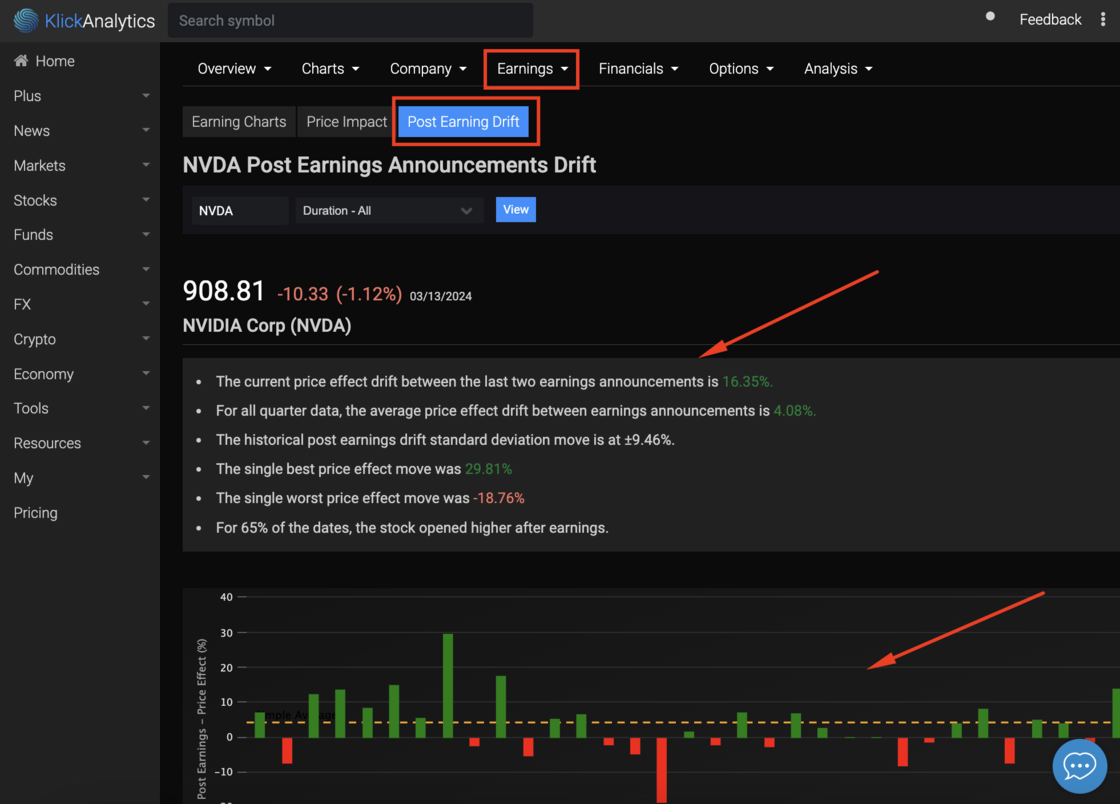
Task: Click the tallest green bar in chart
Action: coord(448,685)
